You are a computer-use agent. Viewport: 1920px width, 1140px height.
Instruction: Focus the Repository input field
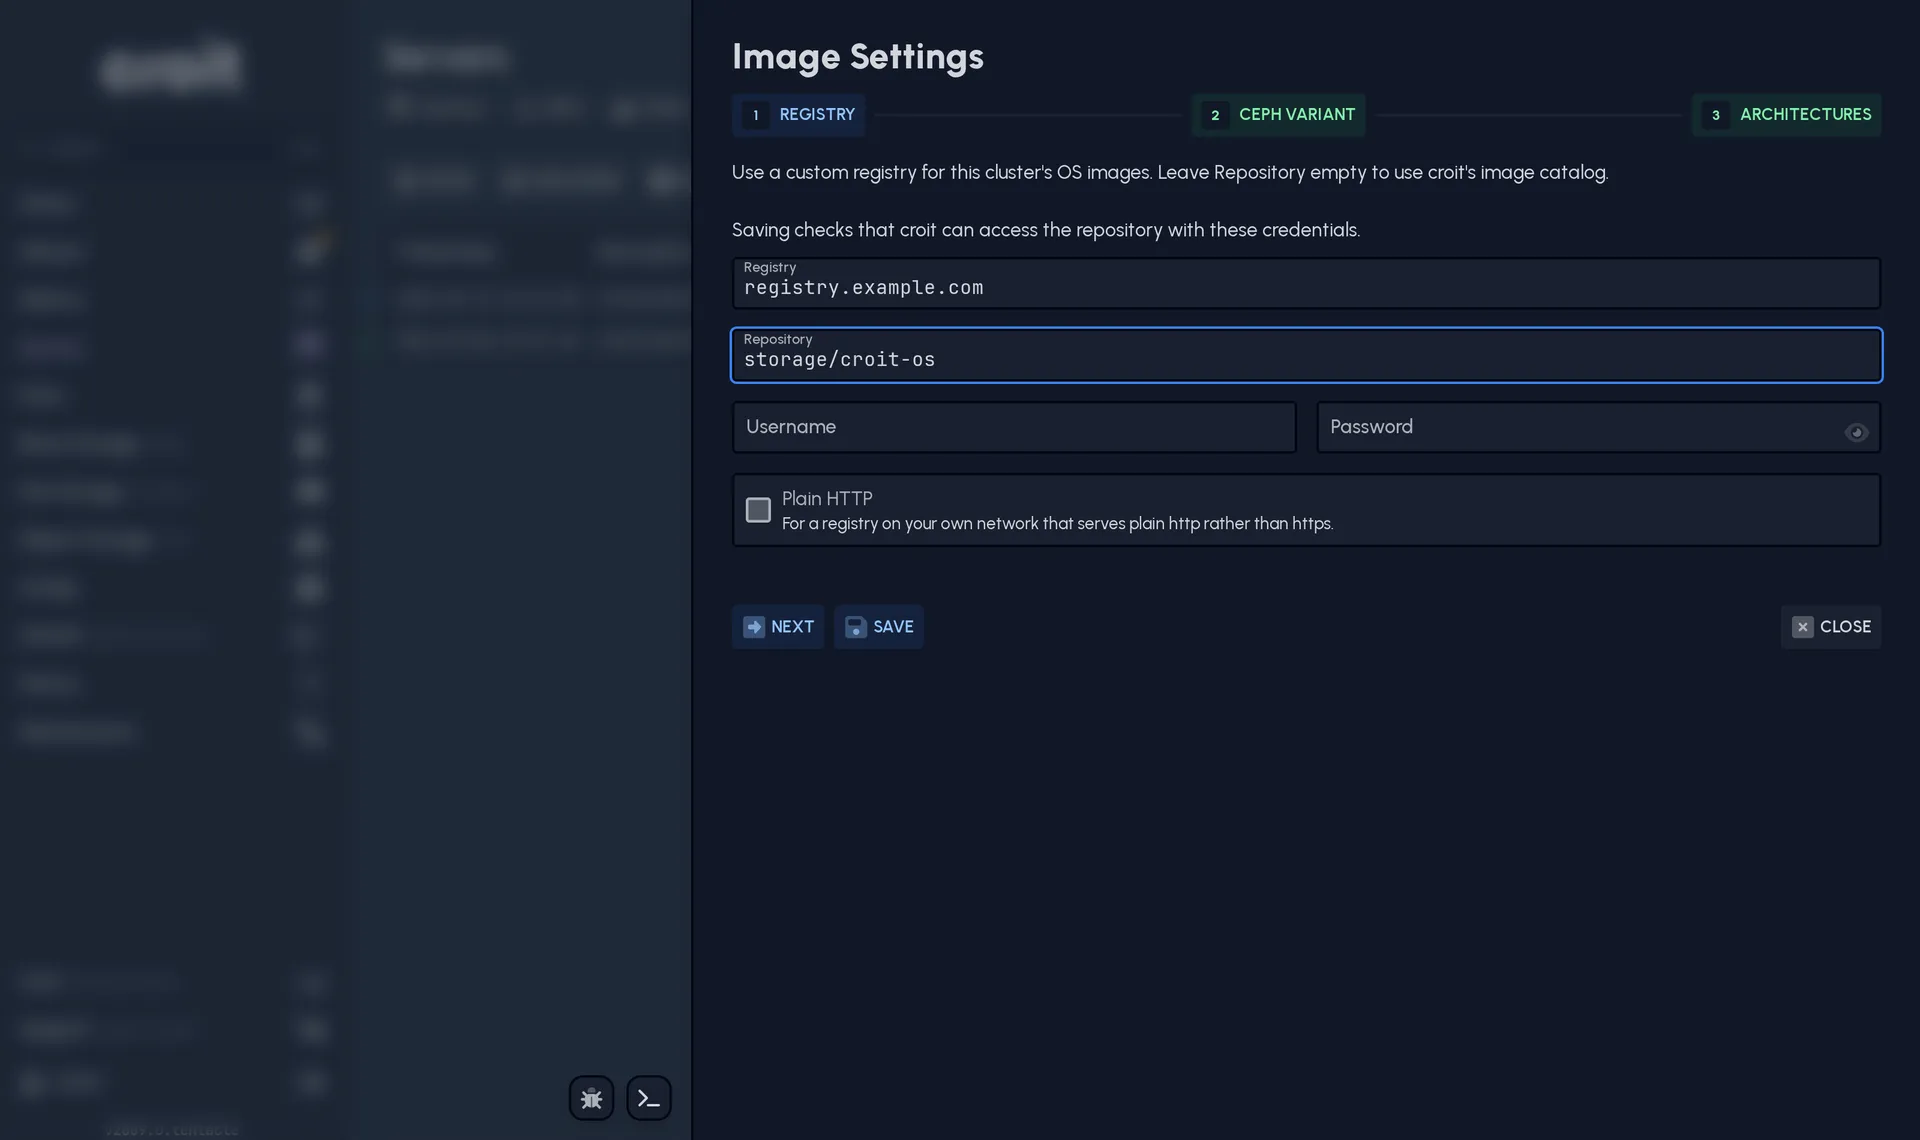[x=1306, y=355]
